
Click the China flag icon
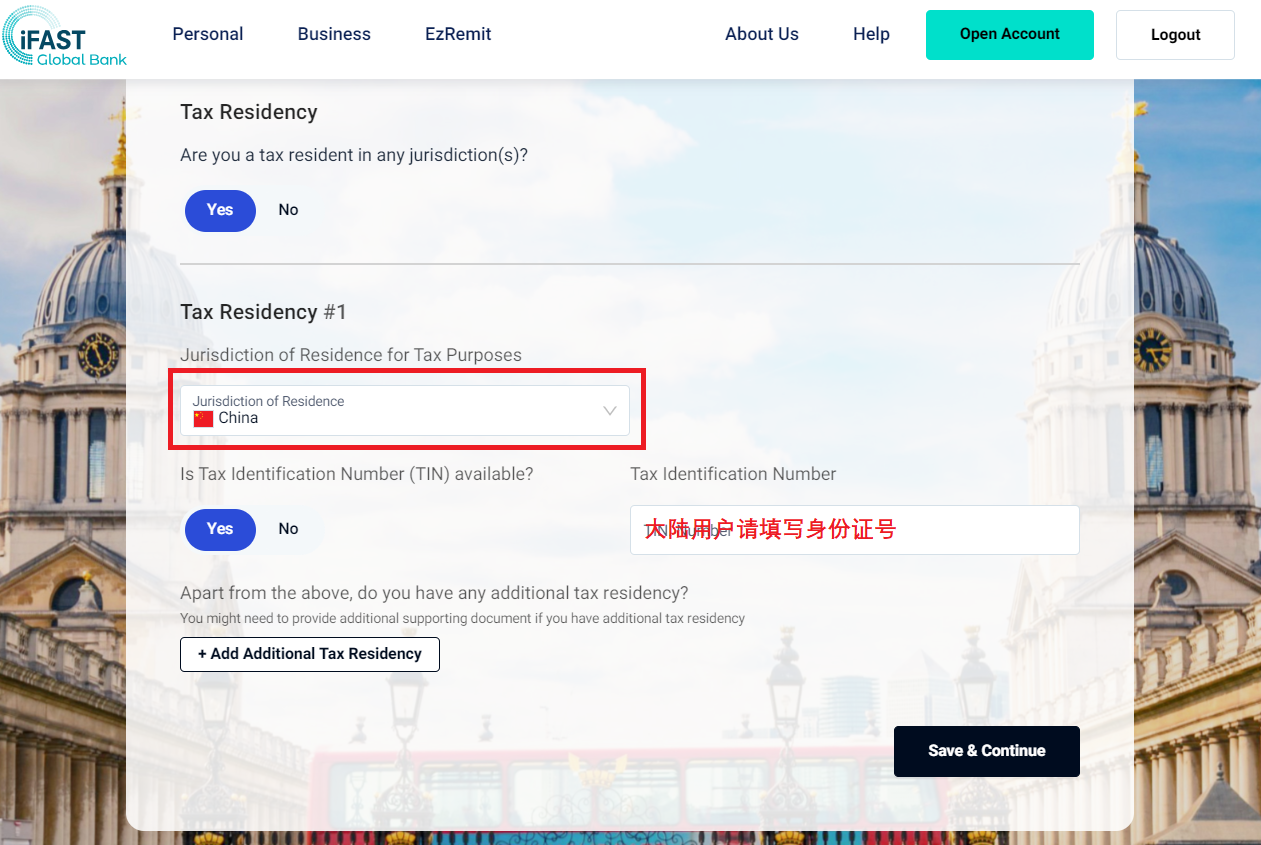tap(203, 419)
